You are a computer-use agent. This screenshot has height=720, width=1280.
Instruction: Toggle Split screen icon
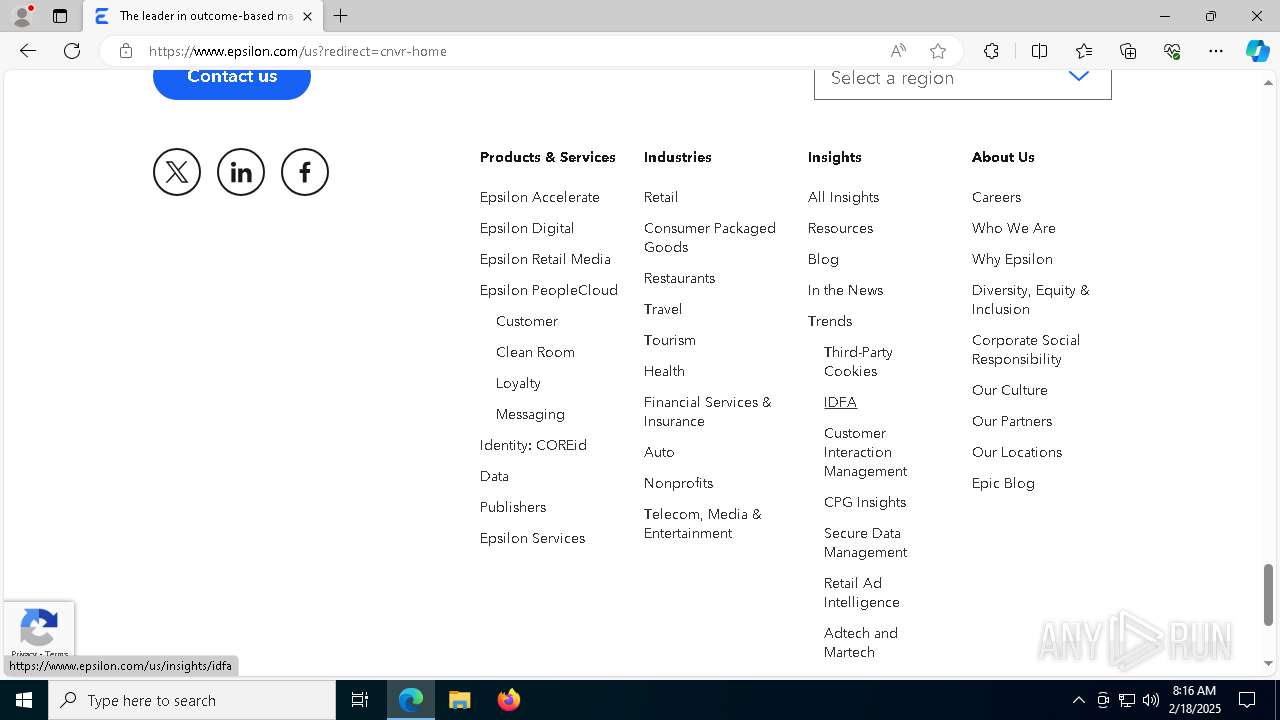1039,51
